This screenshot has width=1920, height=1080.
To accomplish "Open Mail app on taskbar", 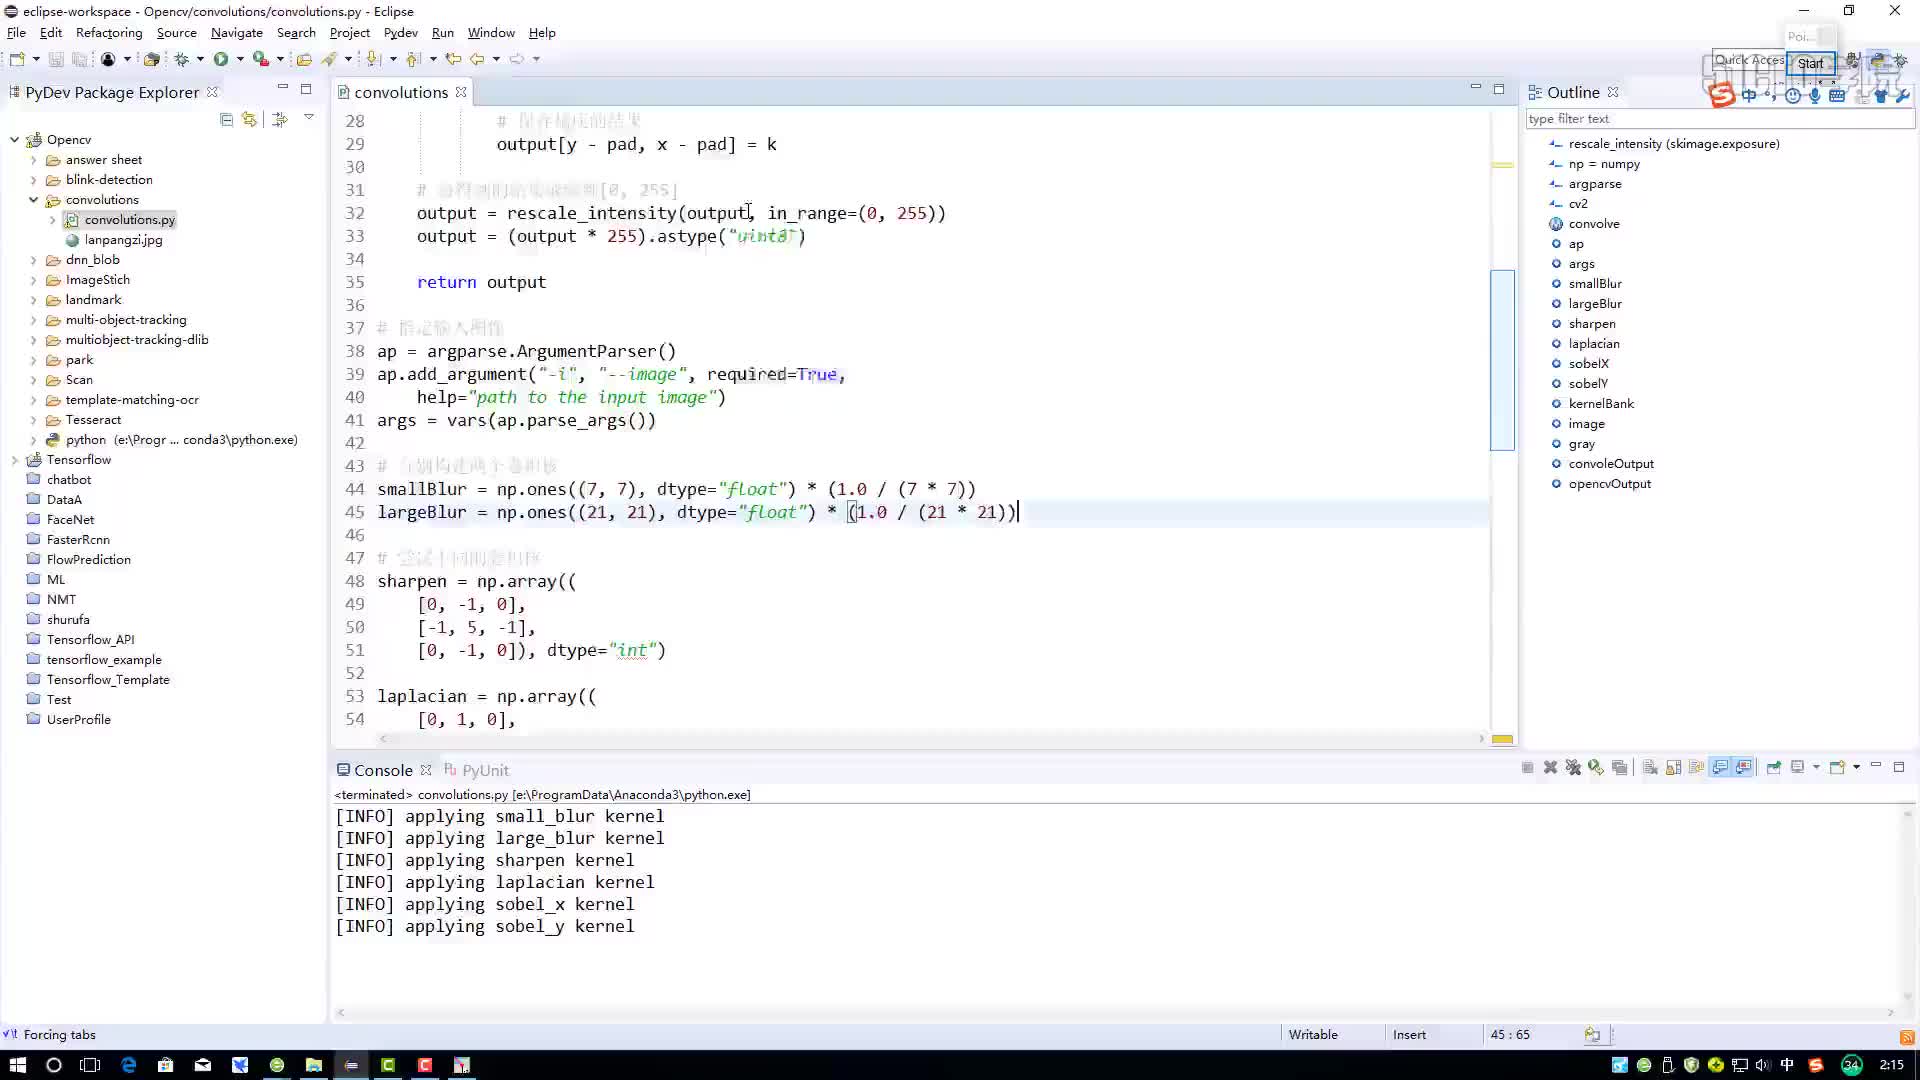I will [203, 1065].
